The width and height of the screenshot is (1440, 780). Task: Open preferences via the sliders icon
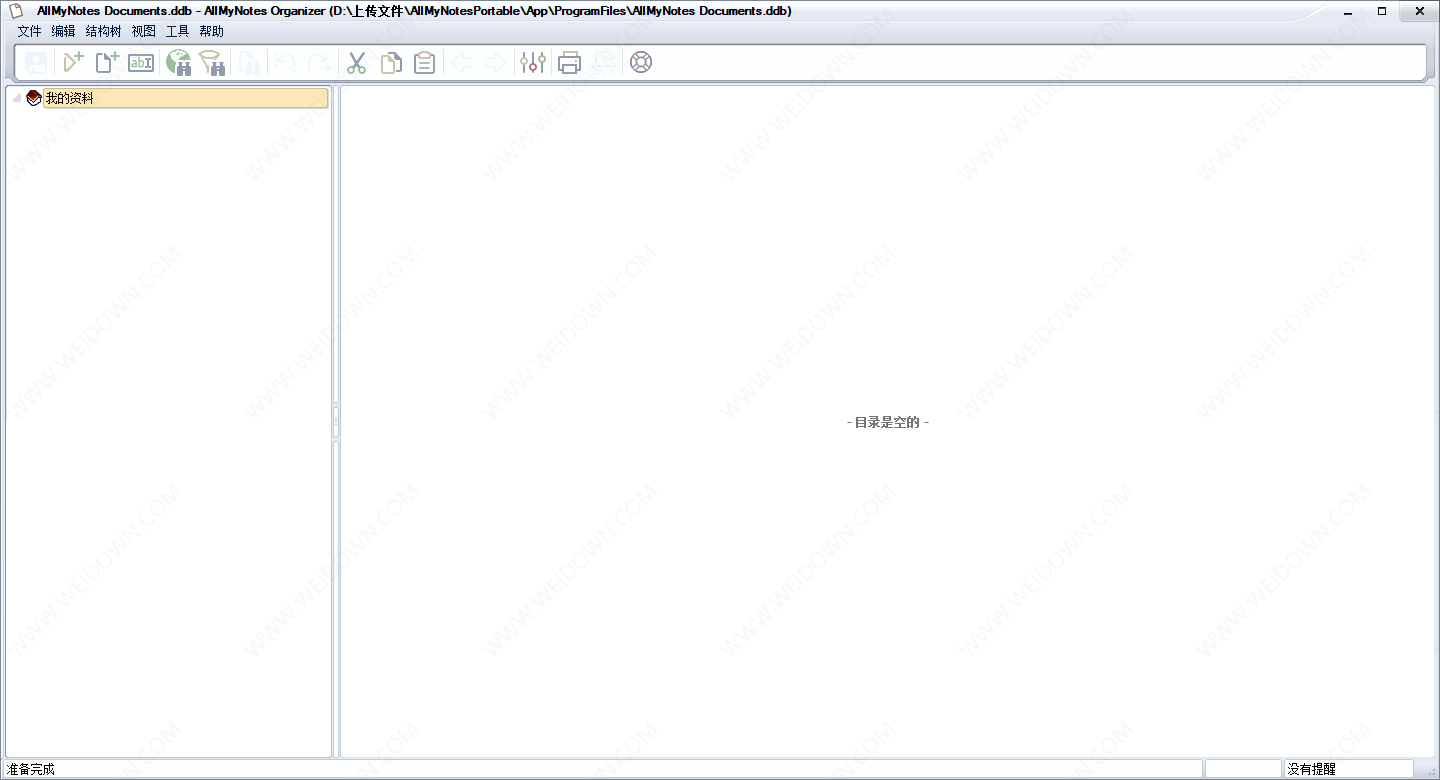533,63
